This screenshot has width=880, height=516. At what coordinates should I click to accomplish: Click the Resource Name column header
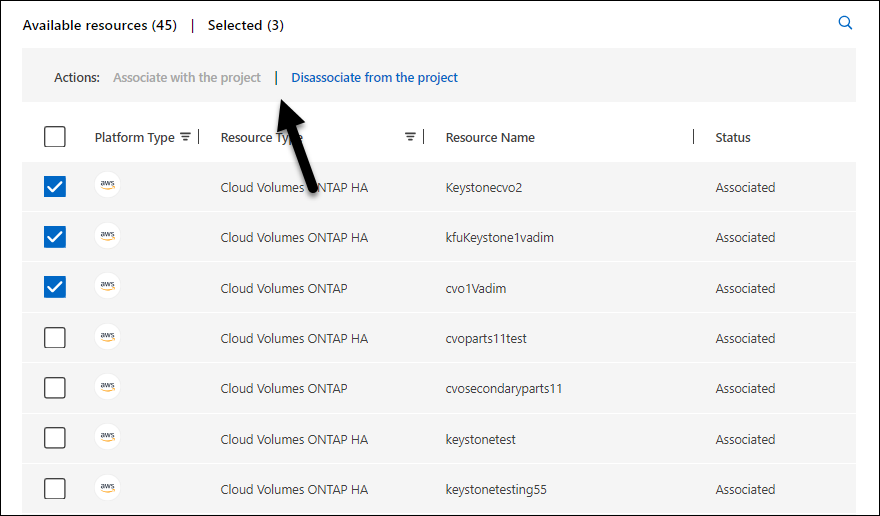pyautogui.click(x=490, y=137)
